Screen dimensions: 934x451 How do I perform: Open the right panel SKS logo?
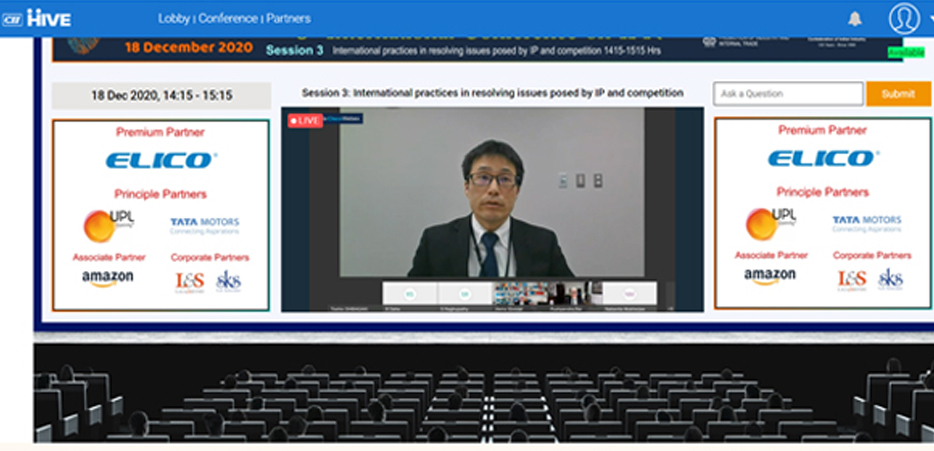point(891,279)
